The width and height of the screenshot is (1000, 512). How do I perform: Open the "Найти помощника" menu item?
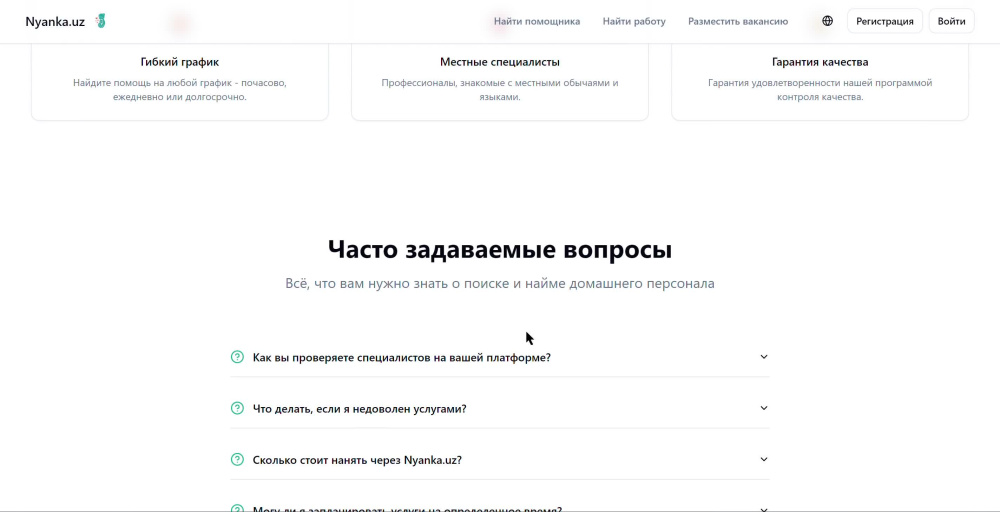[x=537, y=21]
